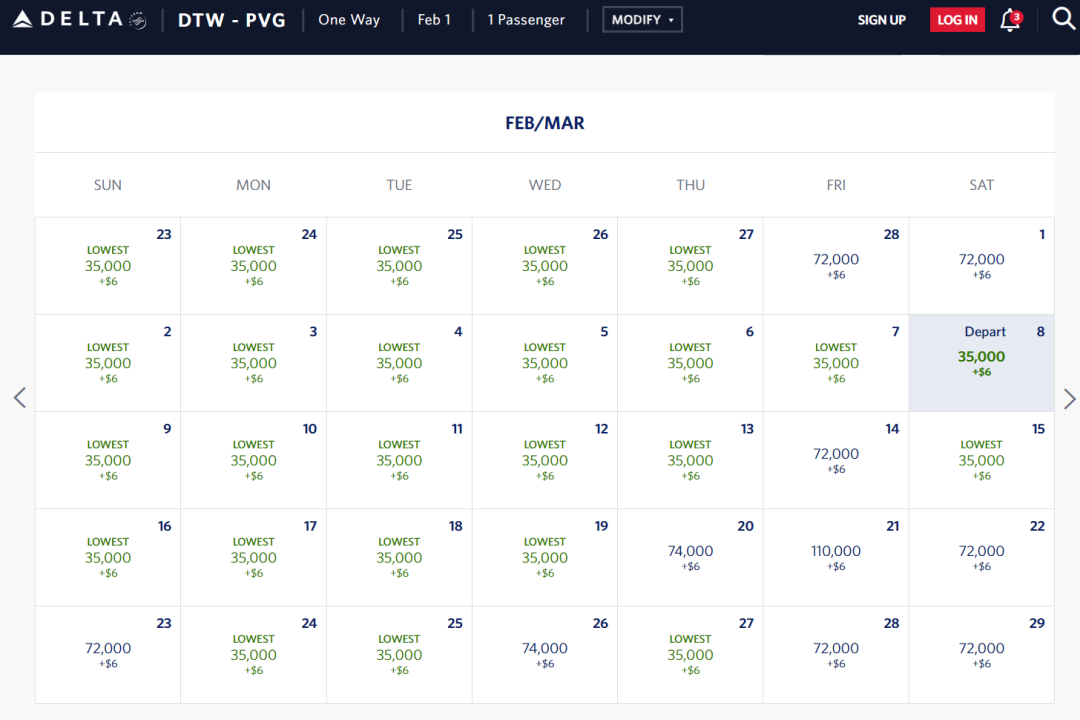Open the MODIFY search dropdown
The image size is (1080, 720).
click(x=642, y=19)
